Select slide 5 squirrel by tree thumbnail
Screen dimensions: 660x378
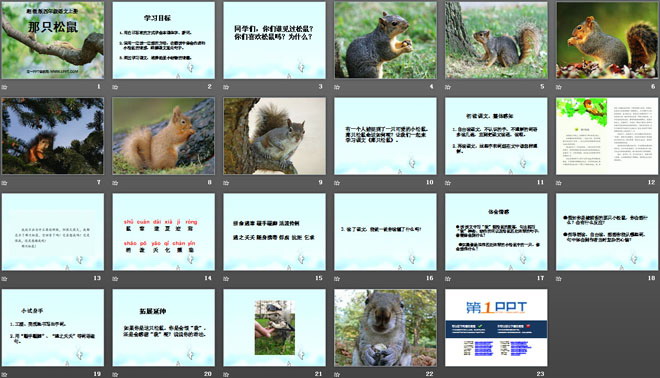tap(496, 40)
